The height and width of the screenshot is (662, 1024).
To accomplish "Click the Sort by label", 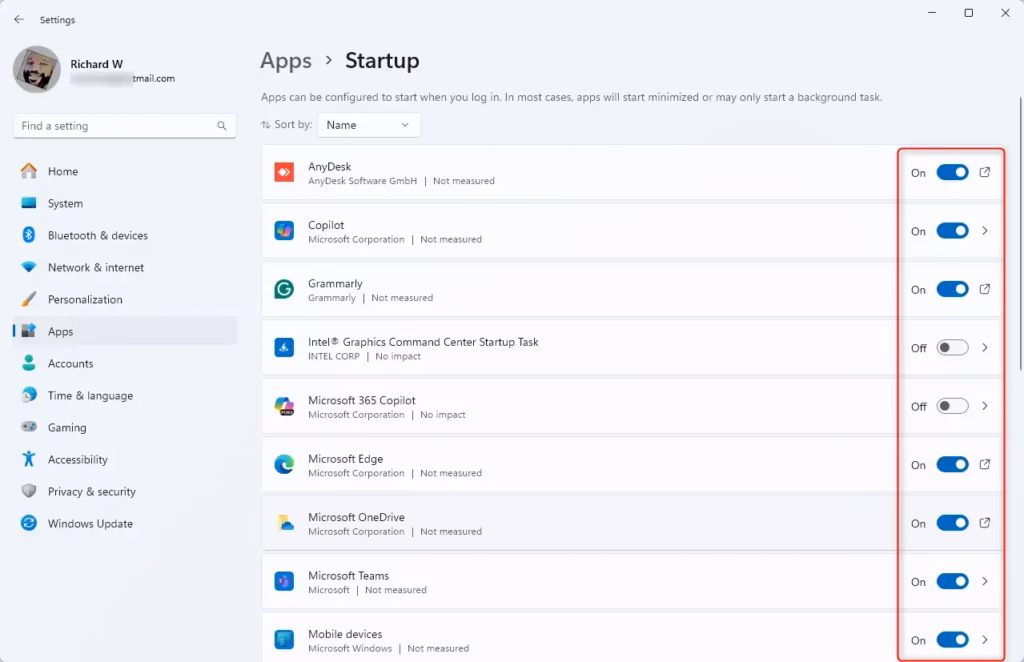I will pos(293,124).
